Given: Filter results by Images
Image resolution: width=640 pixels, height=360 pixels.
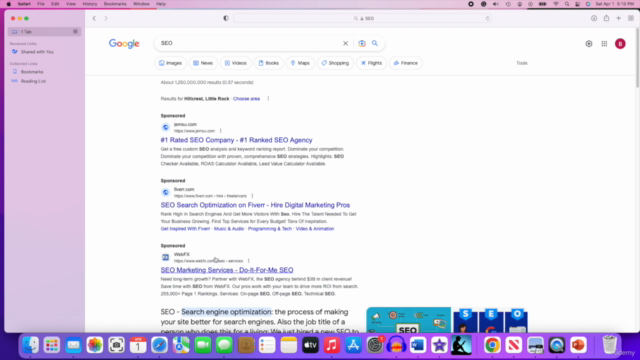Looking at the screenshot, I should click(x=170, y=63).
